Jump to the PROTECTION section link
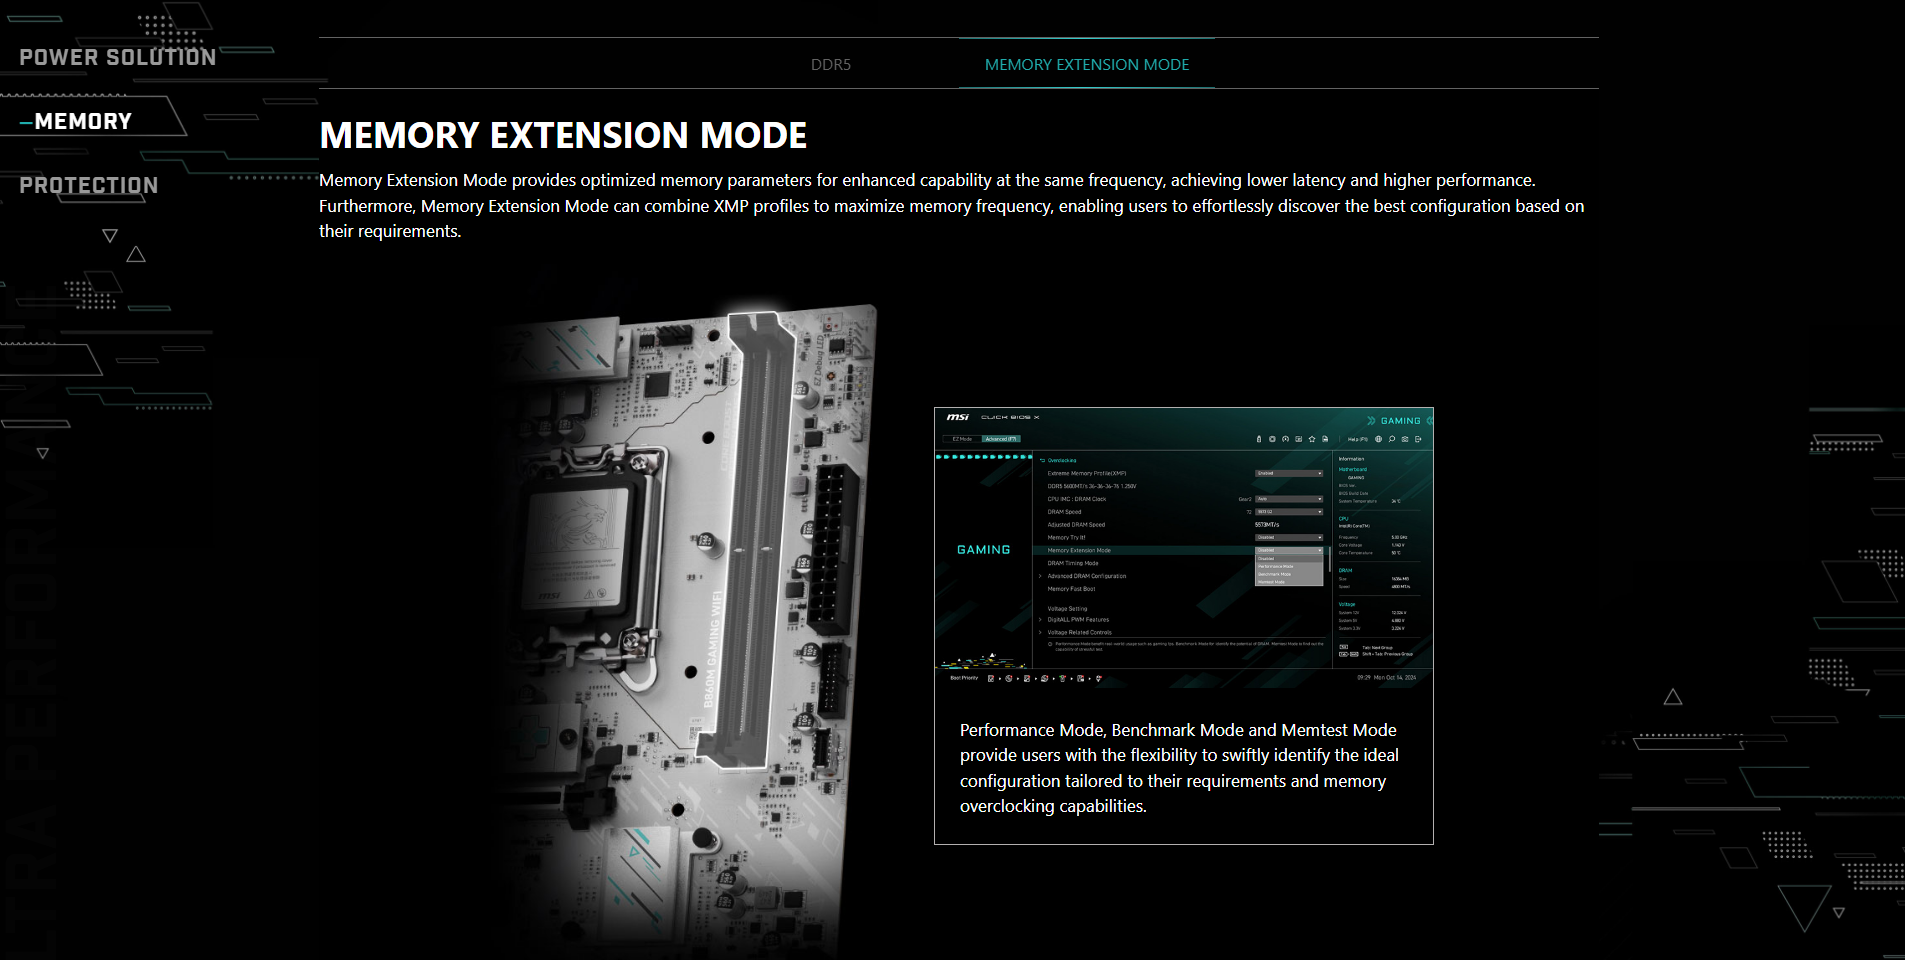 click(x=89, y=186)
